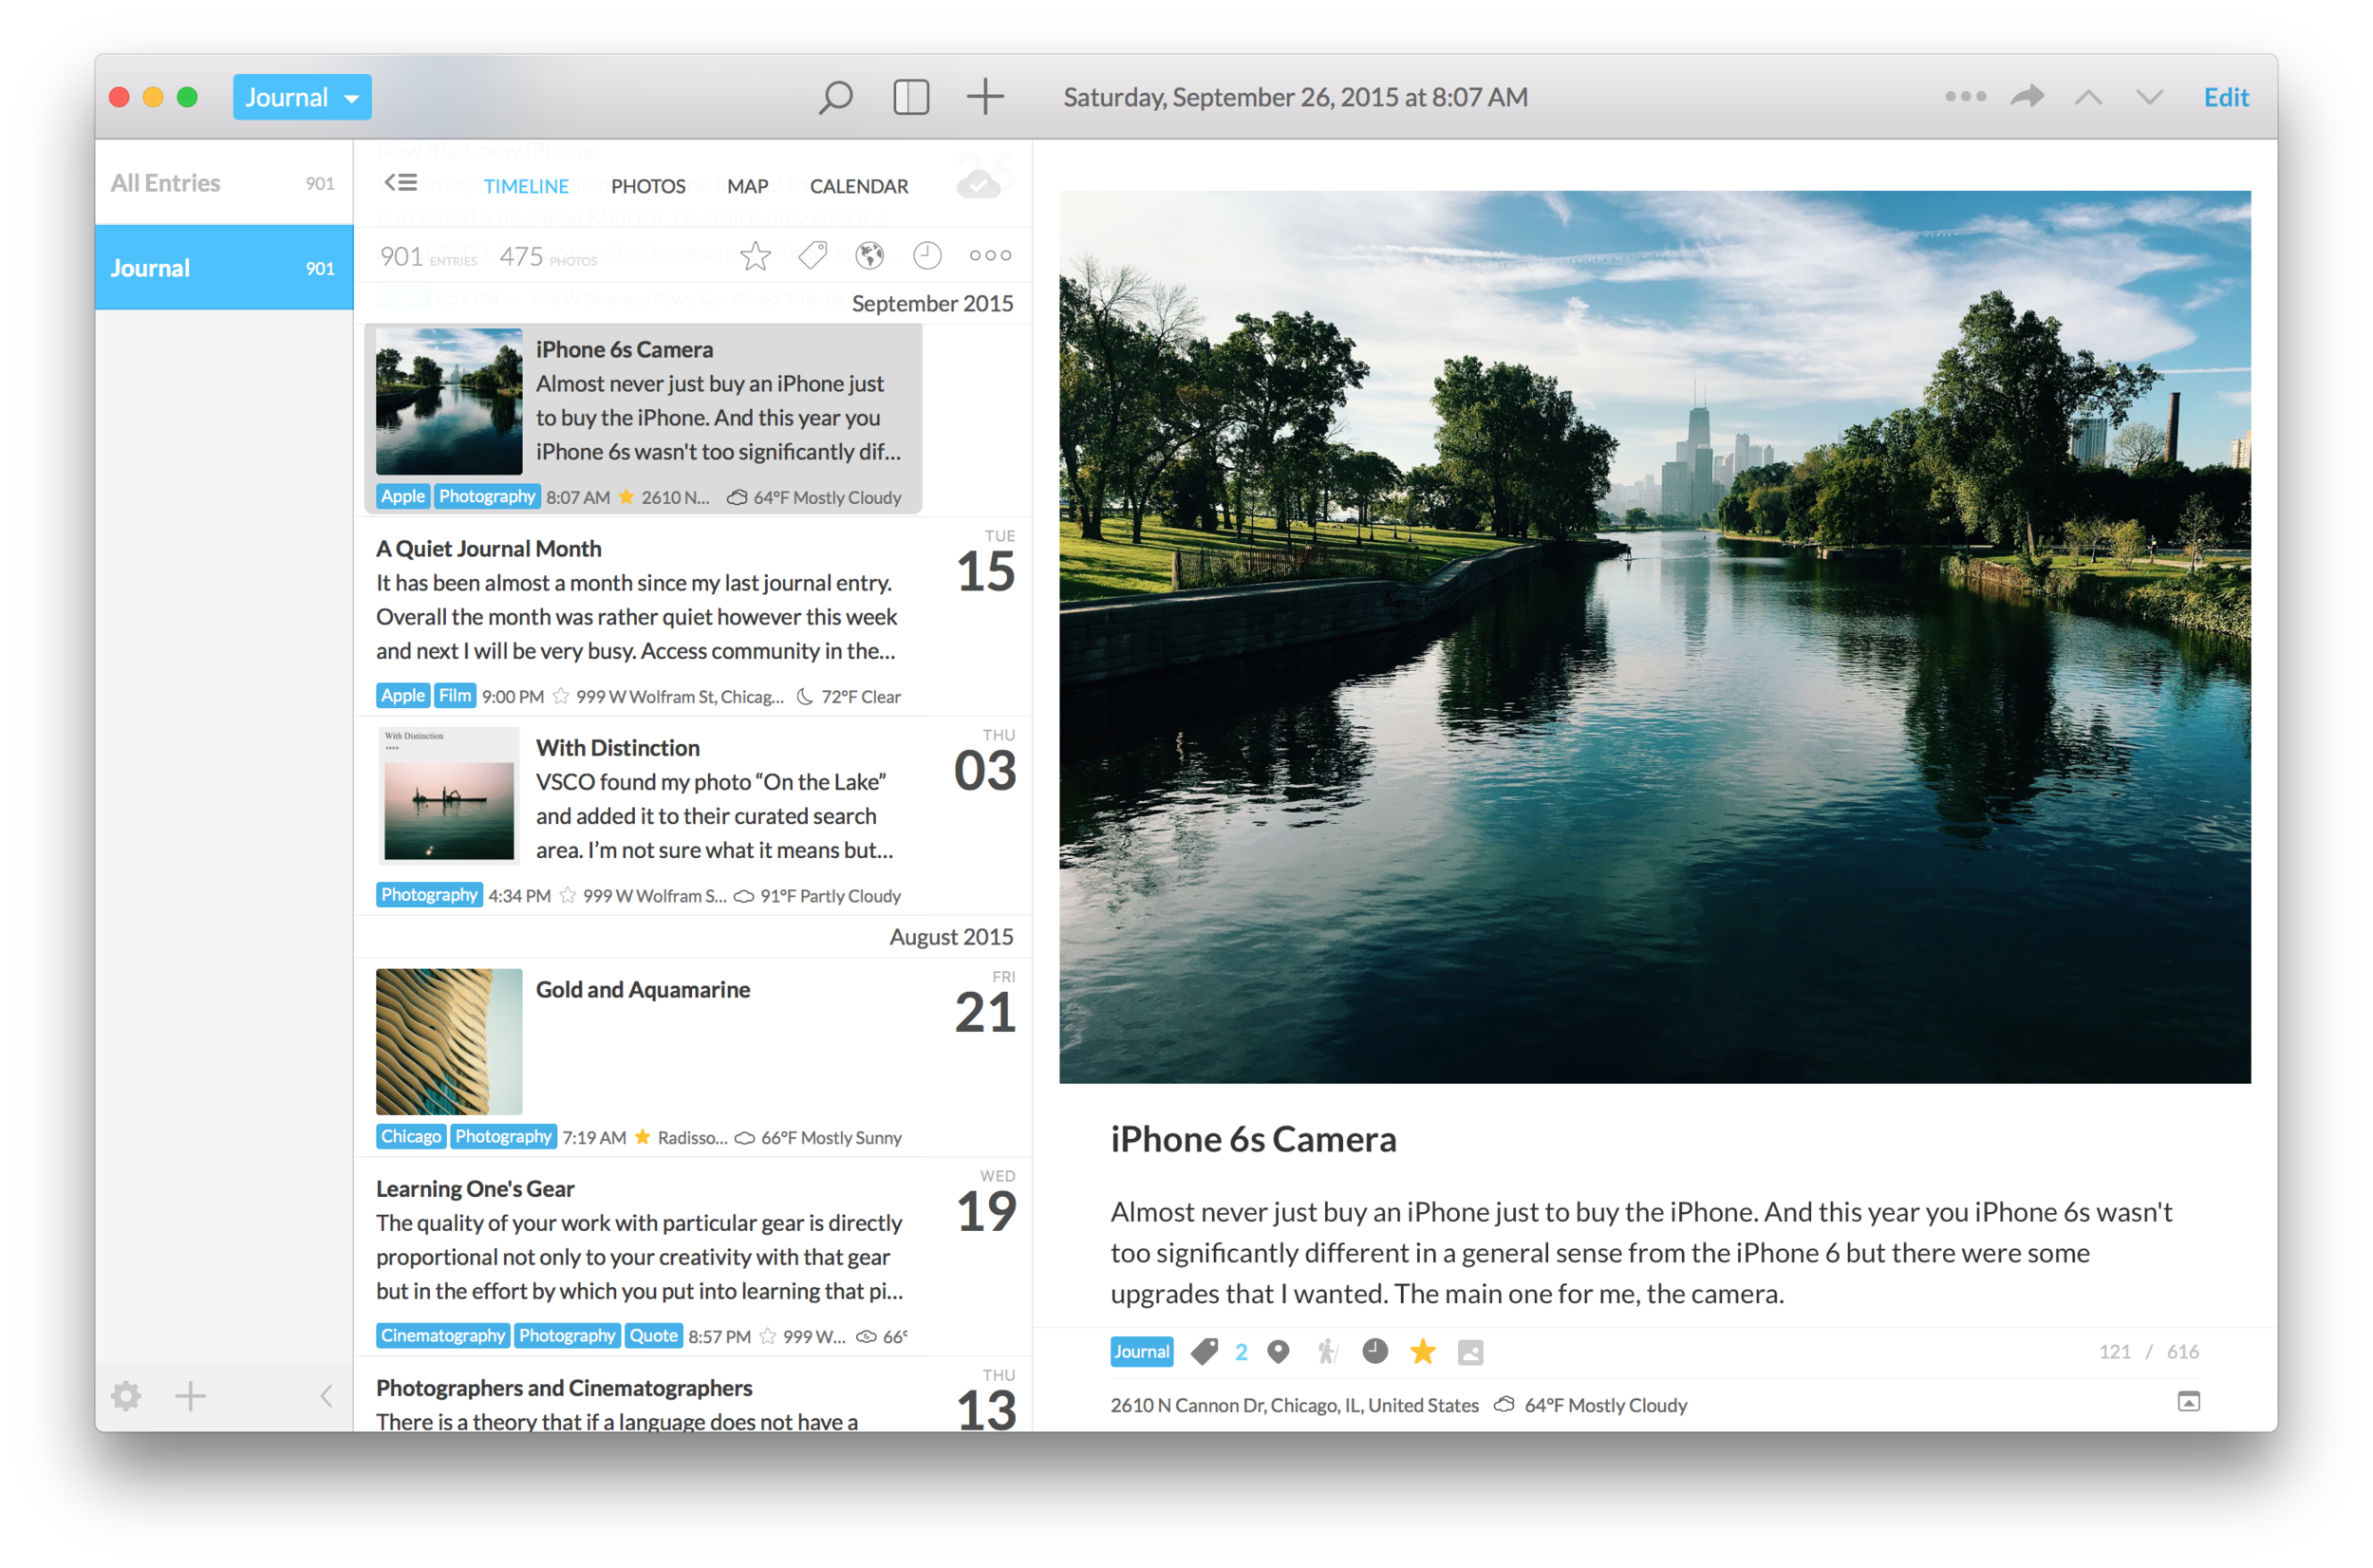Collapse the sidebar with left chevron
Viewport: 2373px width, 1568px height.
tap(326, 1396)
